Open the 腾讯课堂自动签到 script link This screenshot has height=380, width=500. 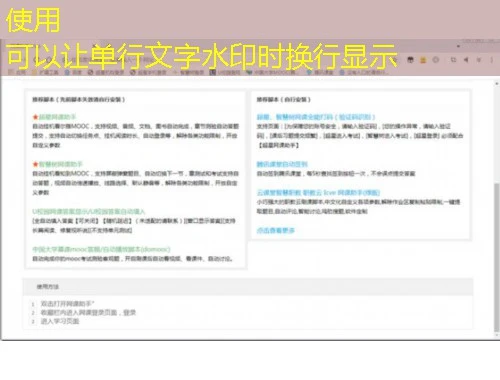pos(282,164)
